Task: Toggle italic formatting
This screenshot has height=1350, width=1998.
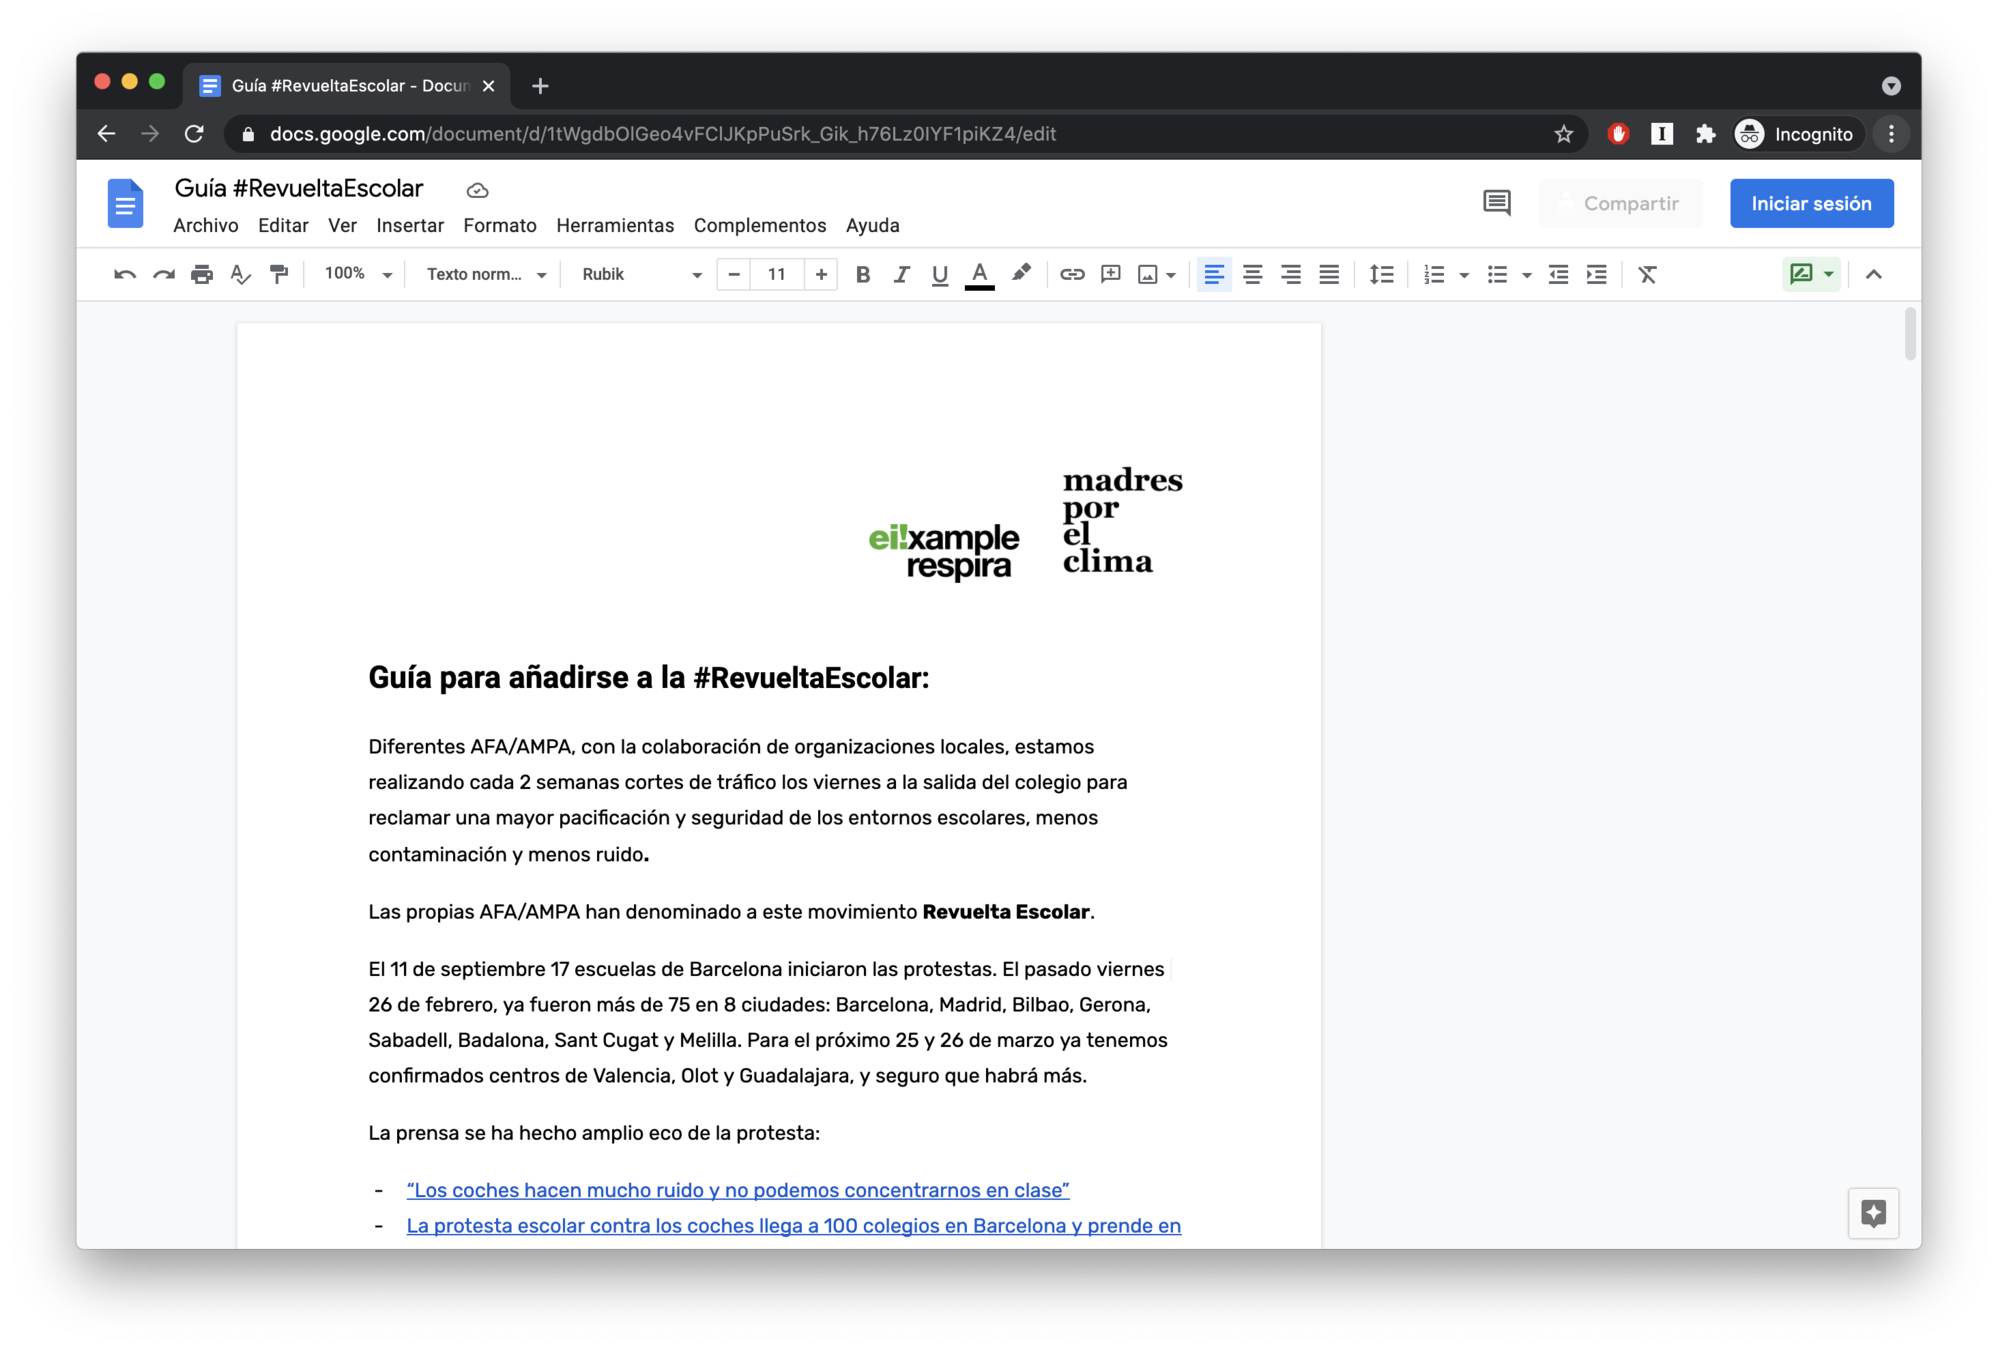Action: point(901,274)
